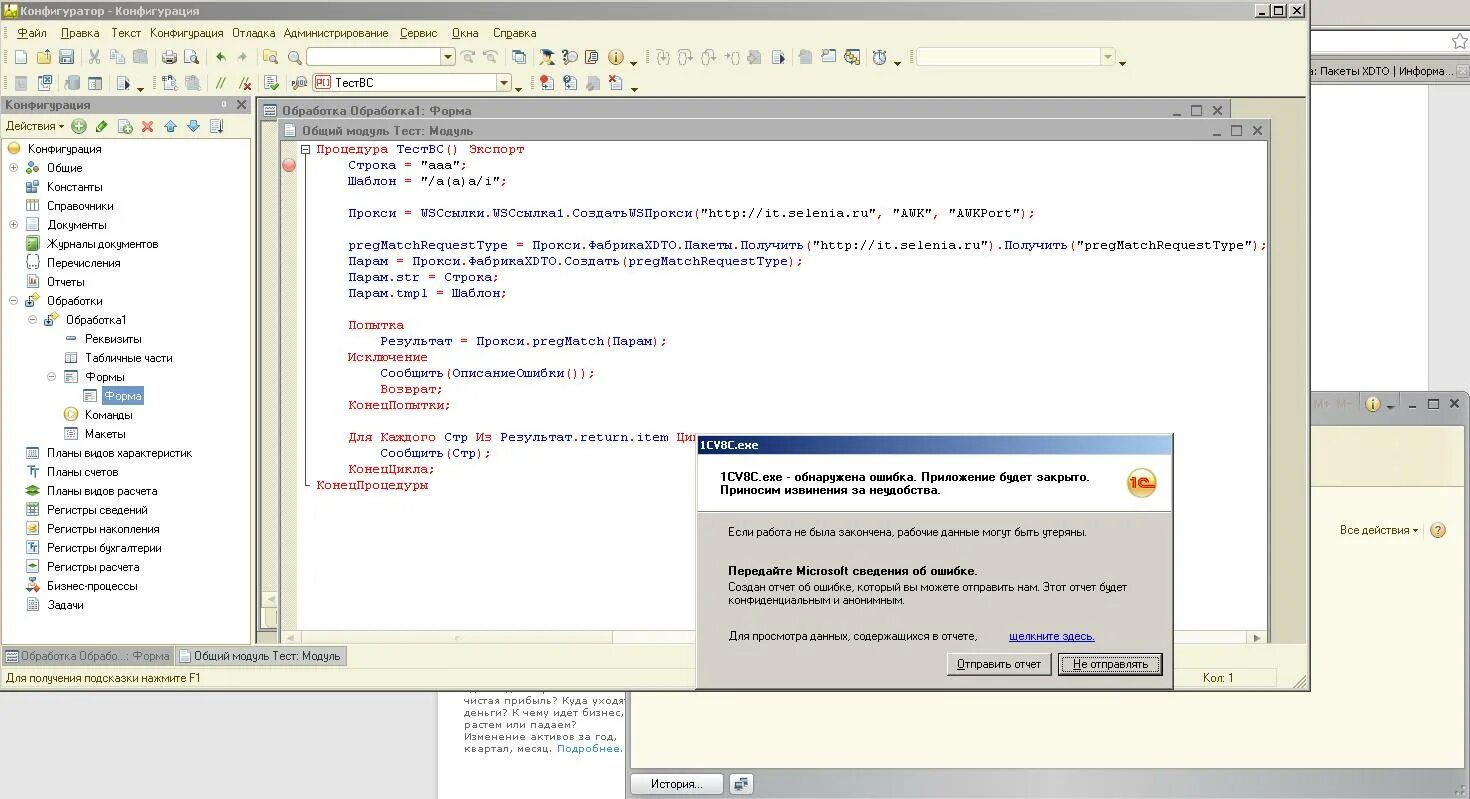Click the yellow Info icon in toolbar
The width and height of the screenshot is (1470, 799).
coord(615,57)
